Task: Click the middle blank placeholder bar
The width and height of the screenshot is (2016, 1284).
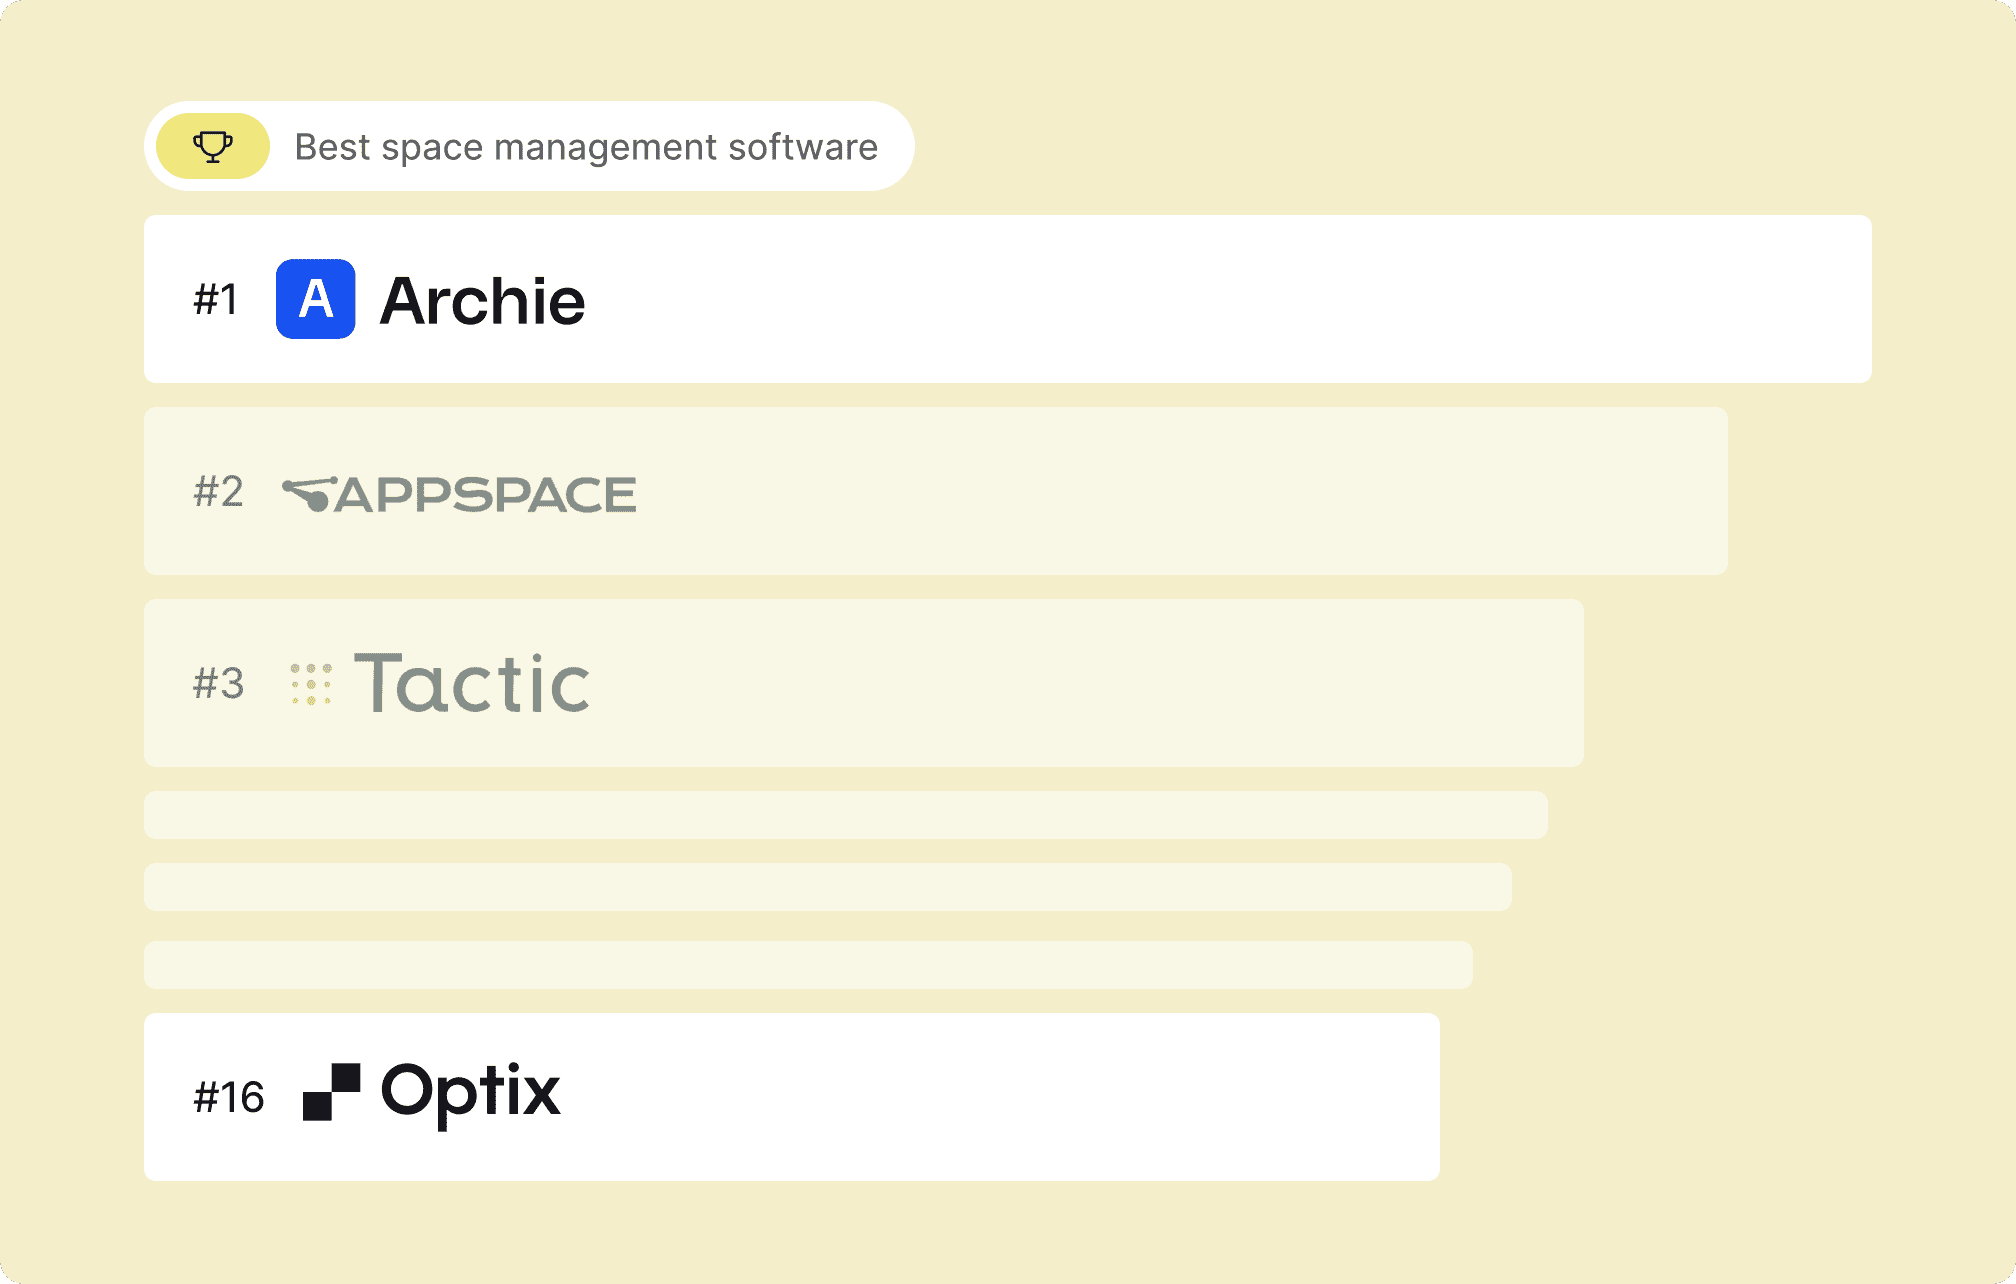Action: 828,887
